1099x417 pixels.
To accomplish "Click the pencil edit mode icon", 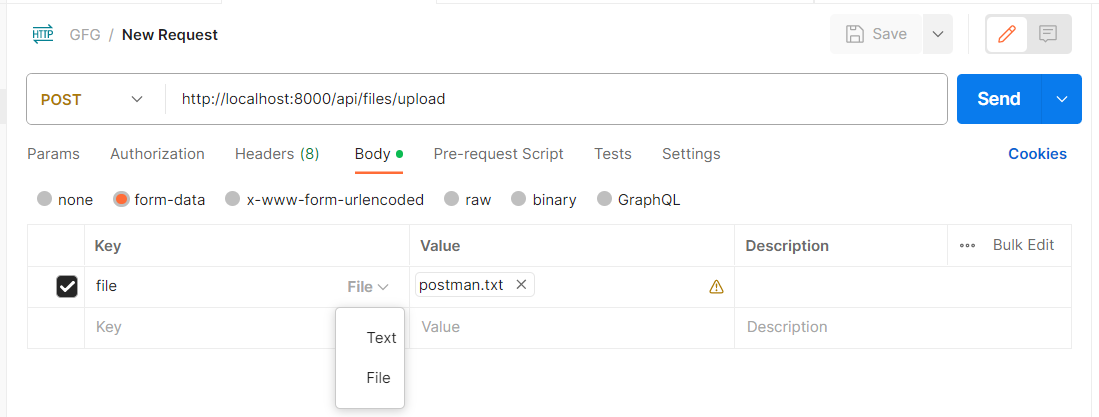I will [1007, 34].
